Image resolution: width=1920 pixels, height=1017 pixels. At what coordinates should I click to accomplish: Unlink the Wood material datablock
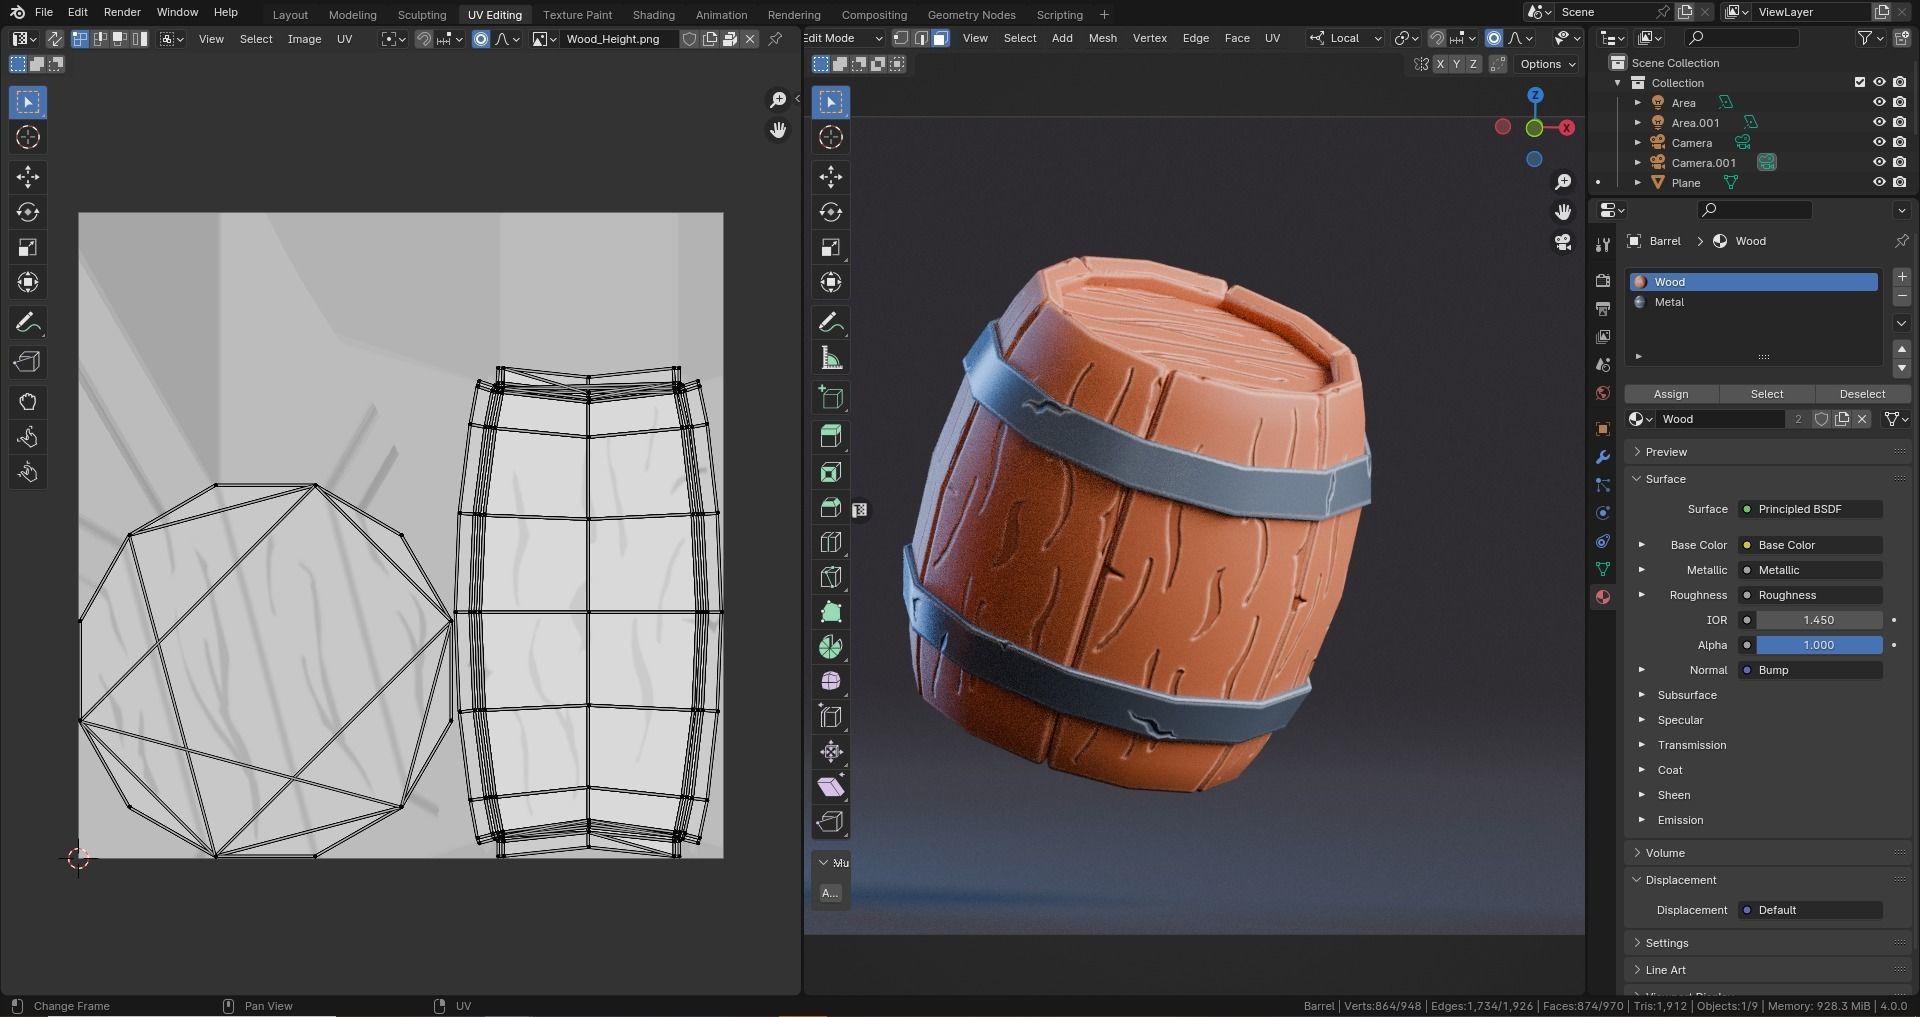(x=1862, y=419)
